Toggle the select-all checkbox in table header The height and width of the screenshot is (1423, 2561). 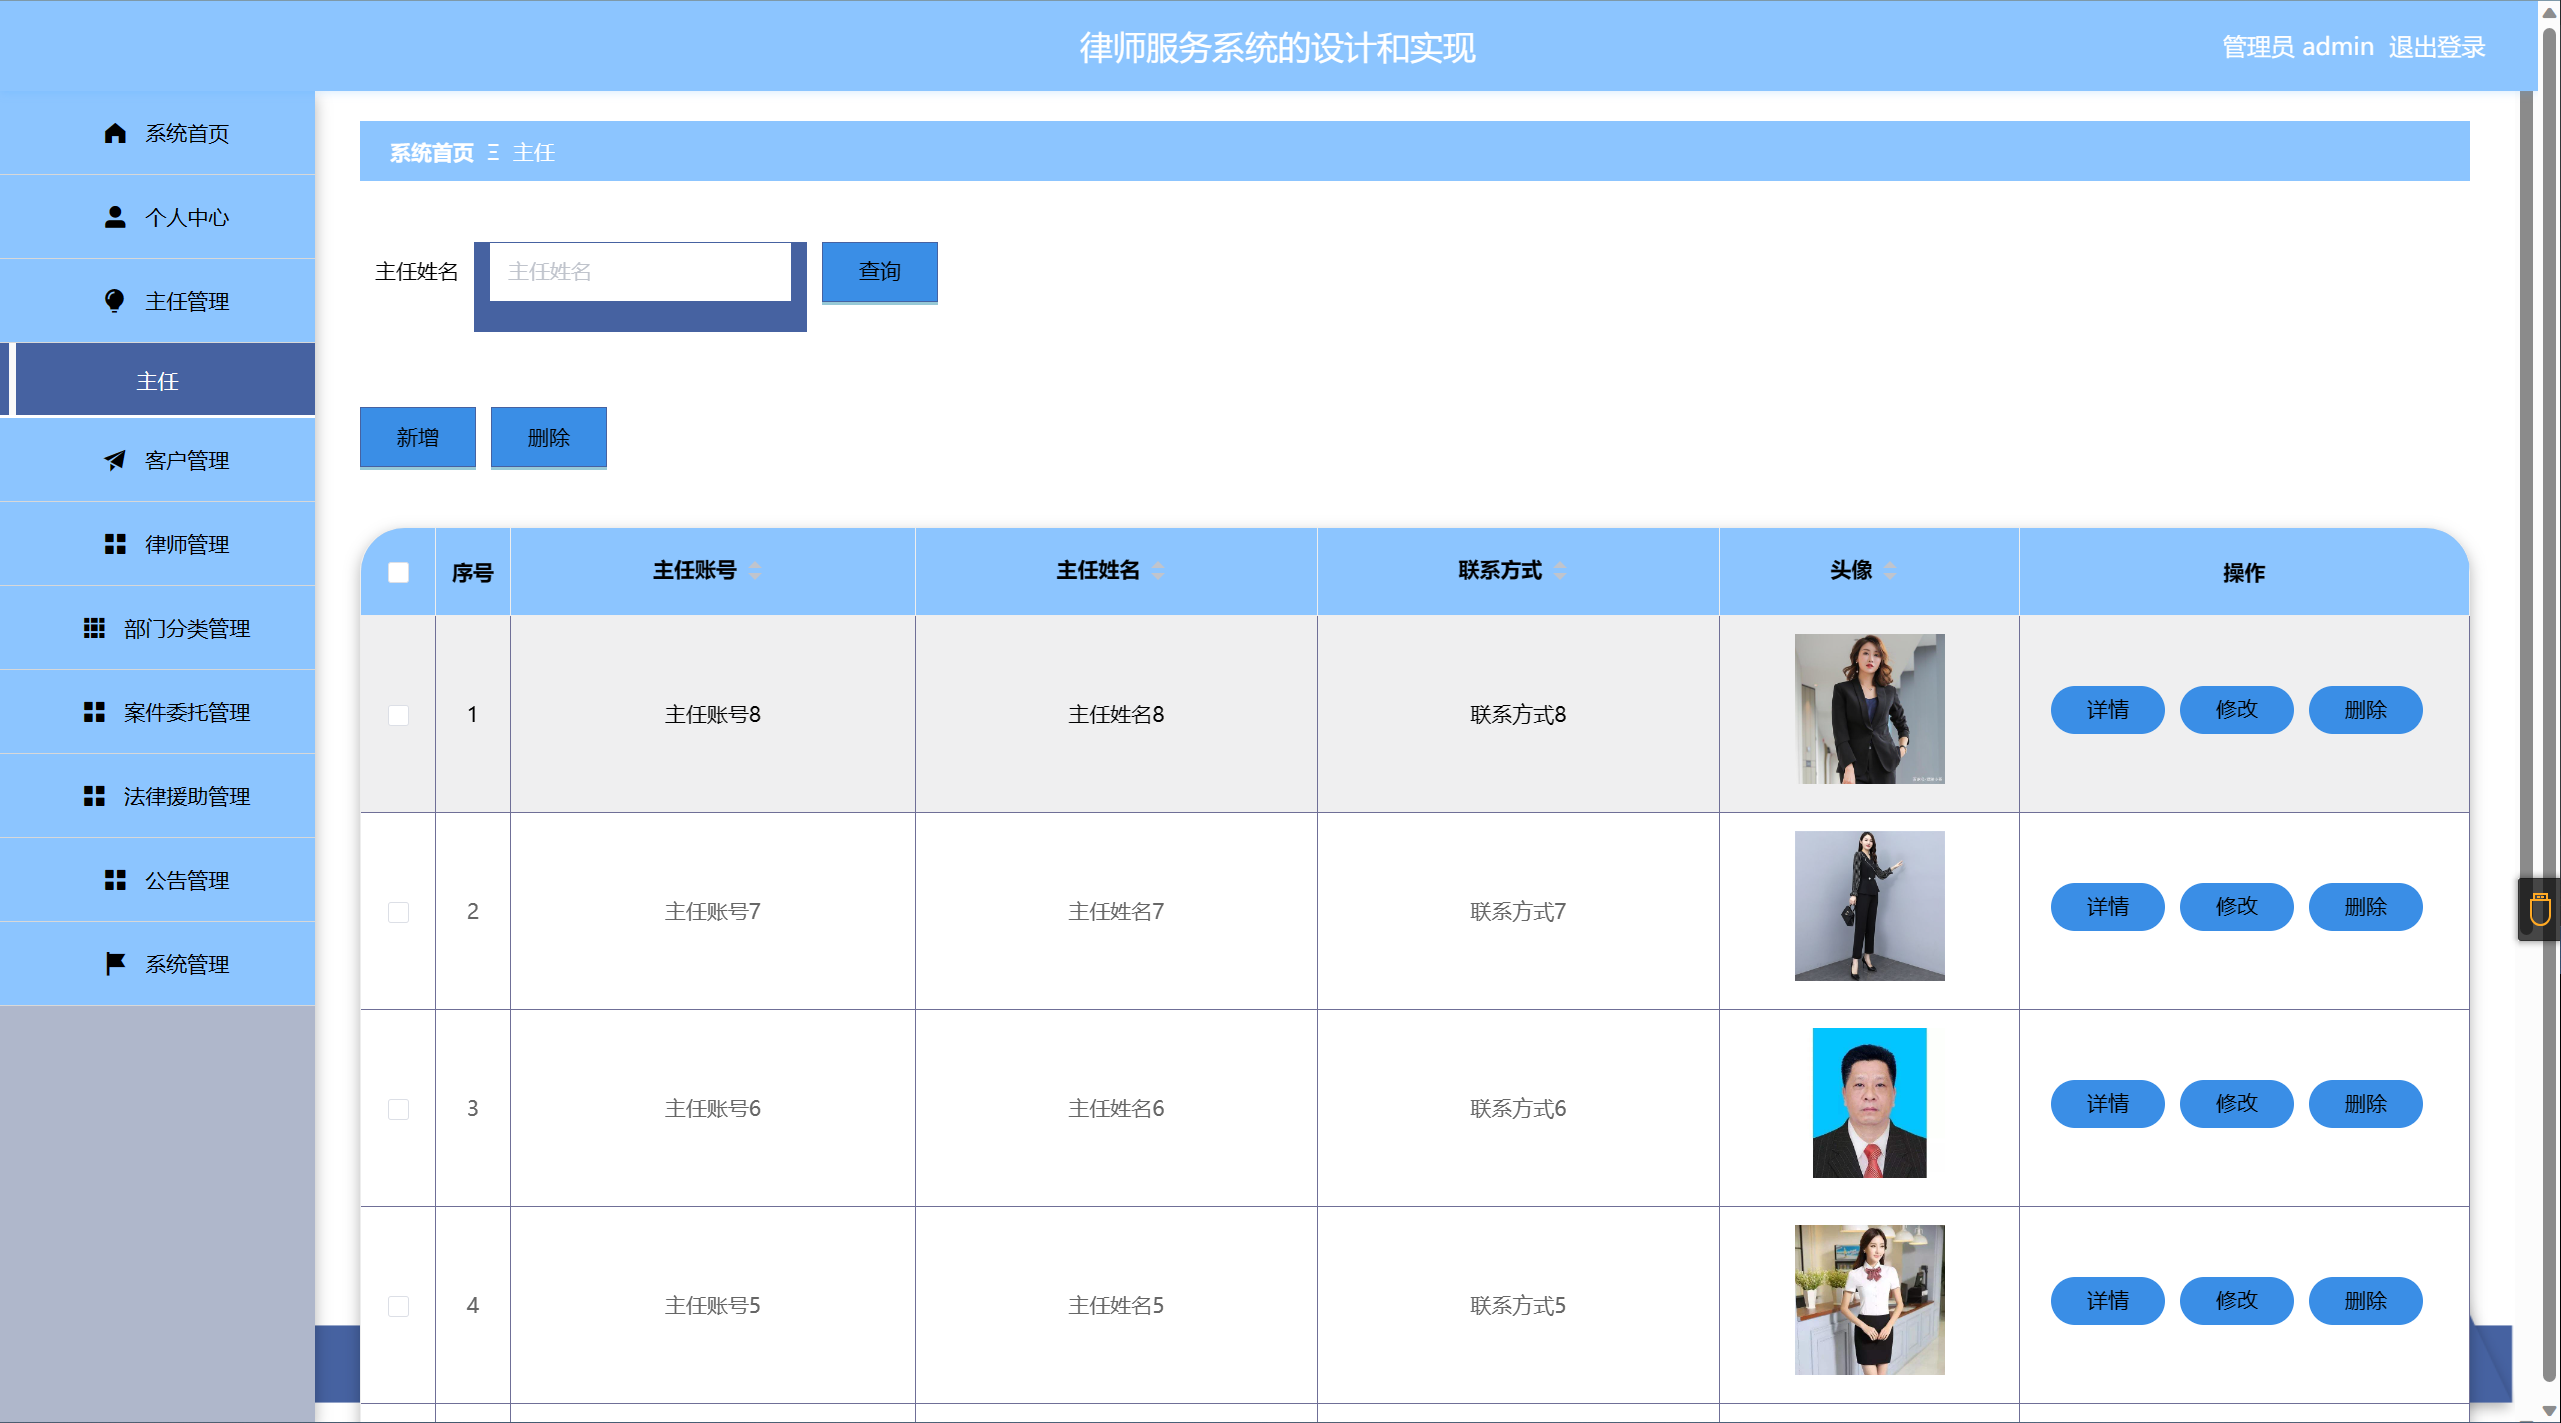pyautogui.click(x=398, y=572)
